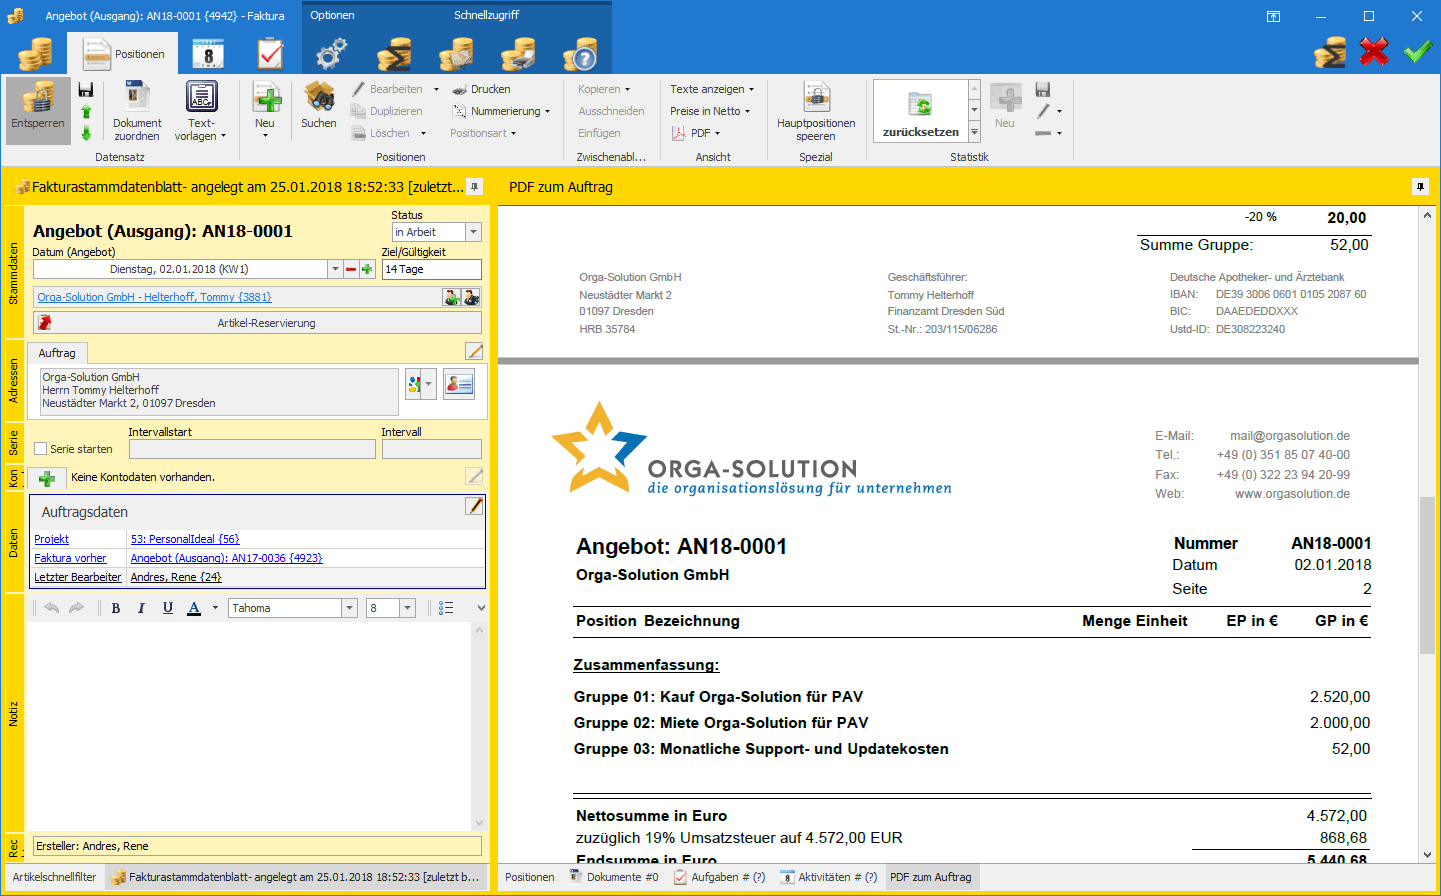The width and height of the screenshot is (1441, 896).
Task: Confirm with the green checkmark button
Action: (x=1418, y=51)
